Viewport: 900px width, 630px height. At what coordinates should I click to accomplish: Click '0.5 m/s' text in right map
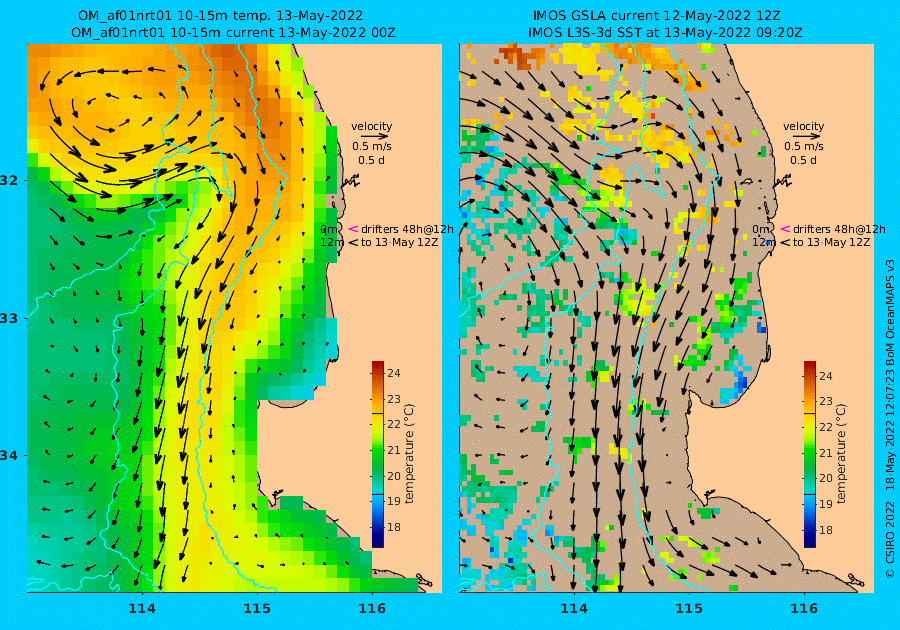coord(804,146)
